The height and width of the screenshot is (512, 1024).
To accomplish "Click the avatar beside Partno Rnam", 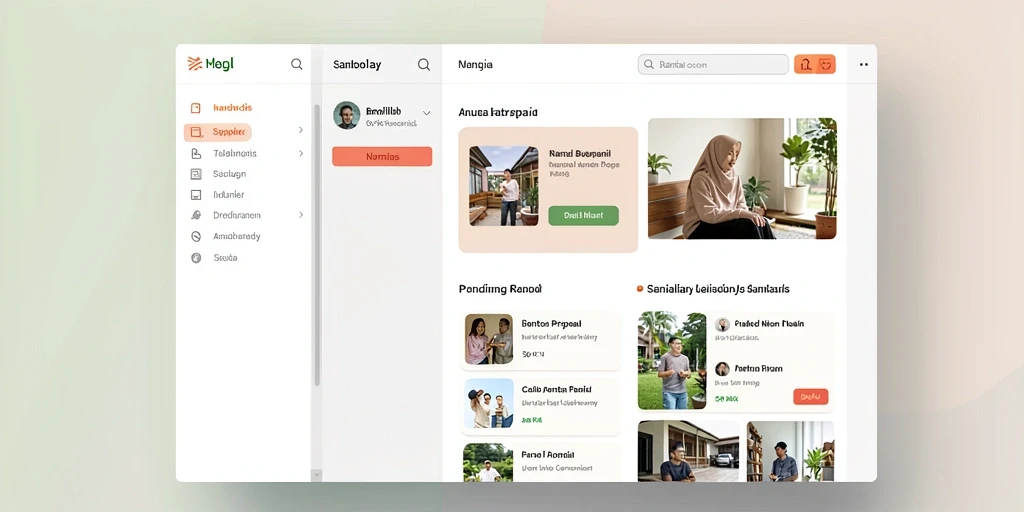I will pos(722,369).
